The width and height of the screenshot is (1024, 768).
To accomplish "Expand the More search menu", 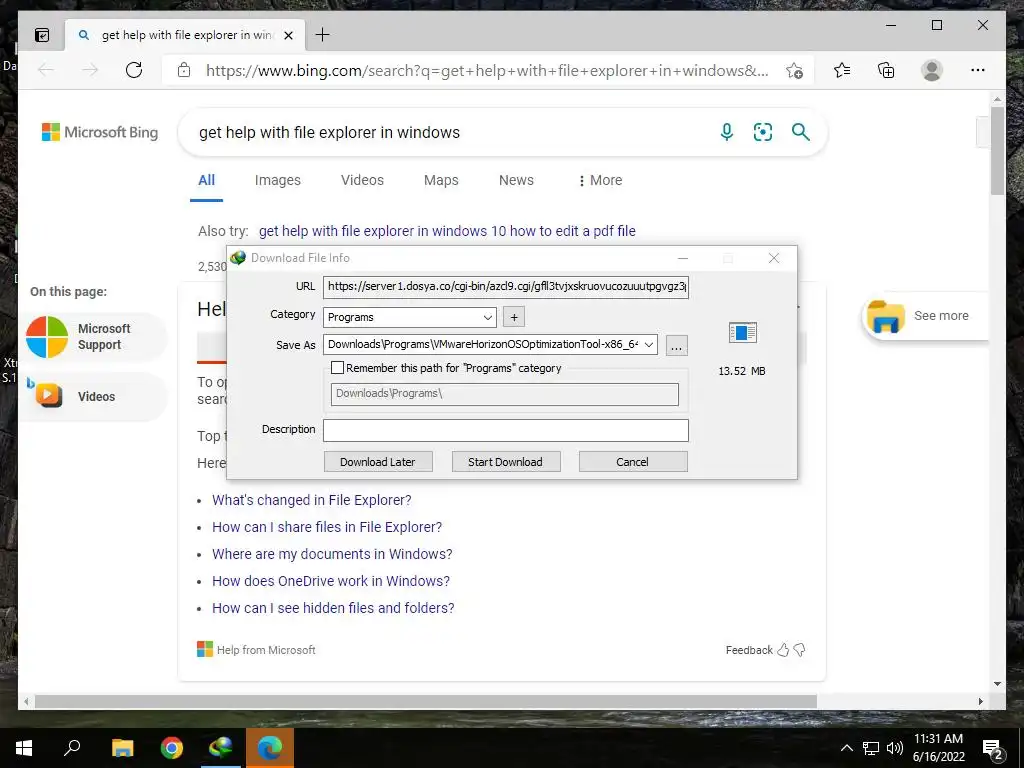I will tap(600, 180).
